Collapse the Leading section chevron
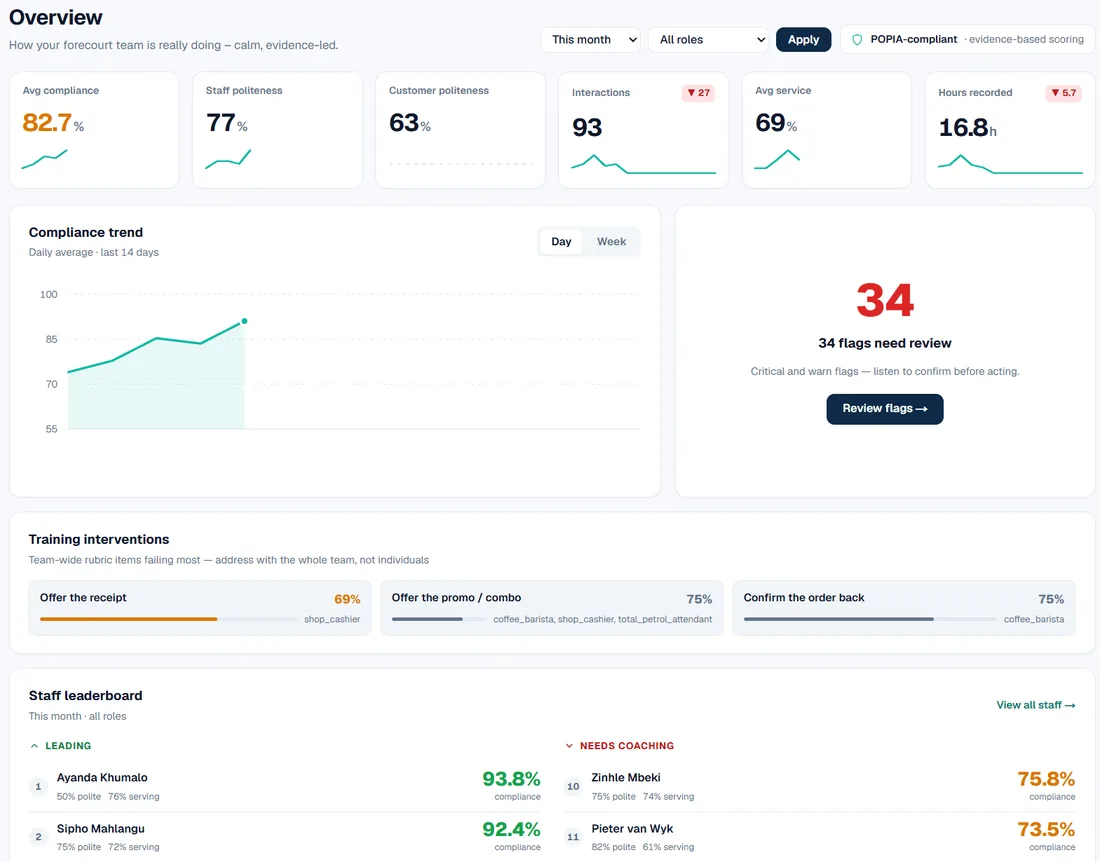The image size is (1100, 862). [34, 746]
